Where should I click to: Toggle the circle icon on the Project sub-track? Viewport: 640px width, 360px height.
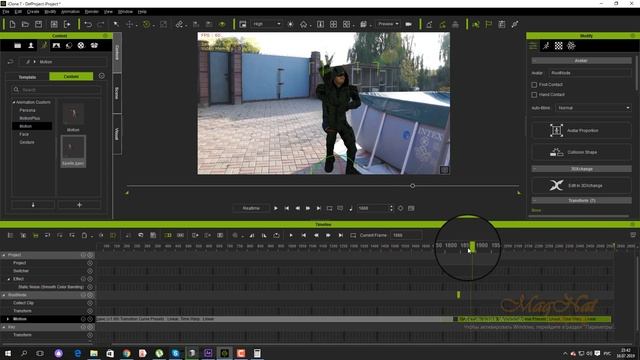point(90,263)
